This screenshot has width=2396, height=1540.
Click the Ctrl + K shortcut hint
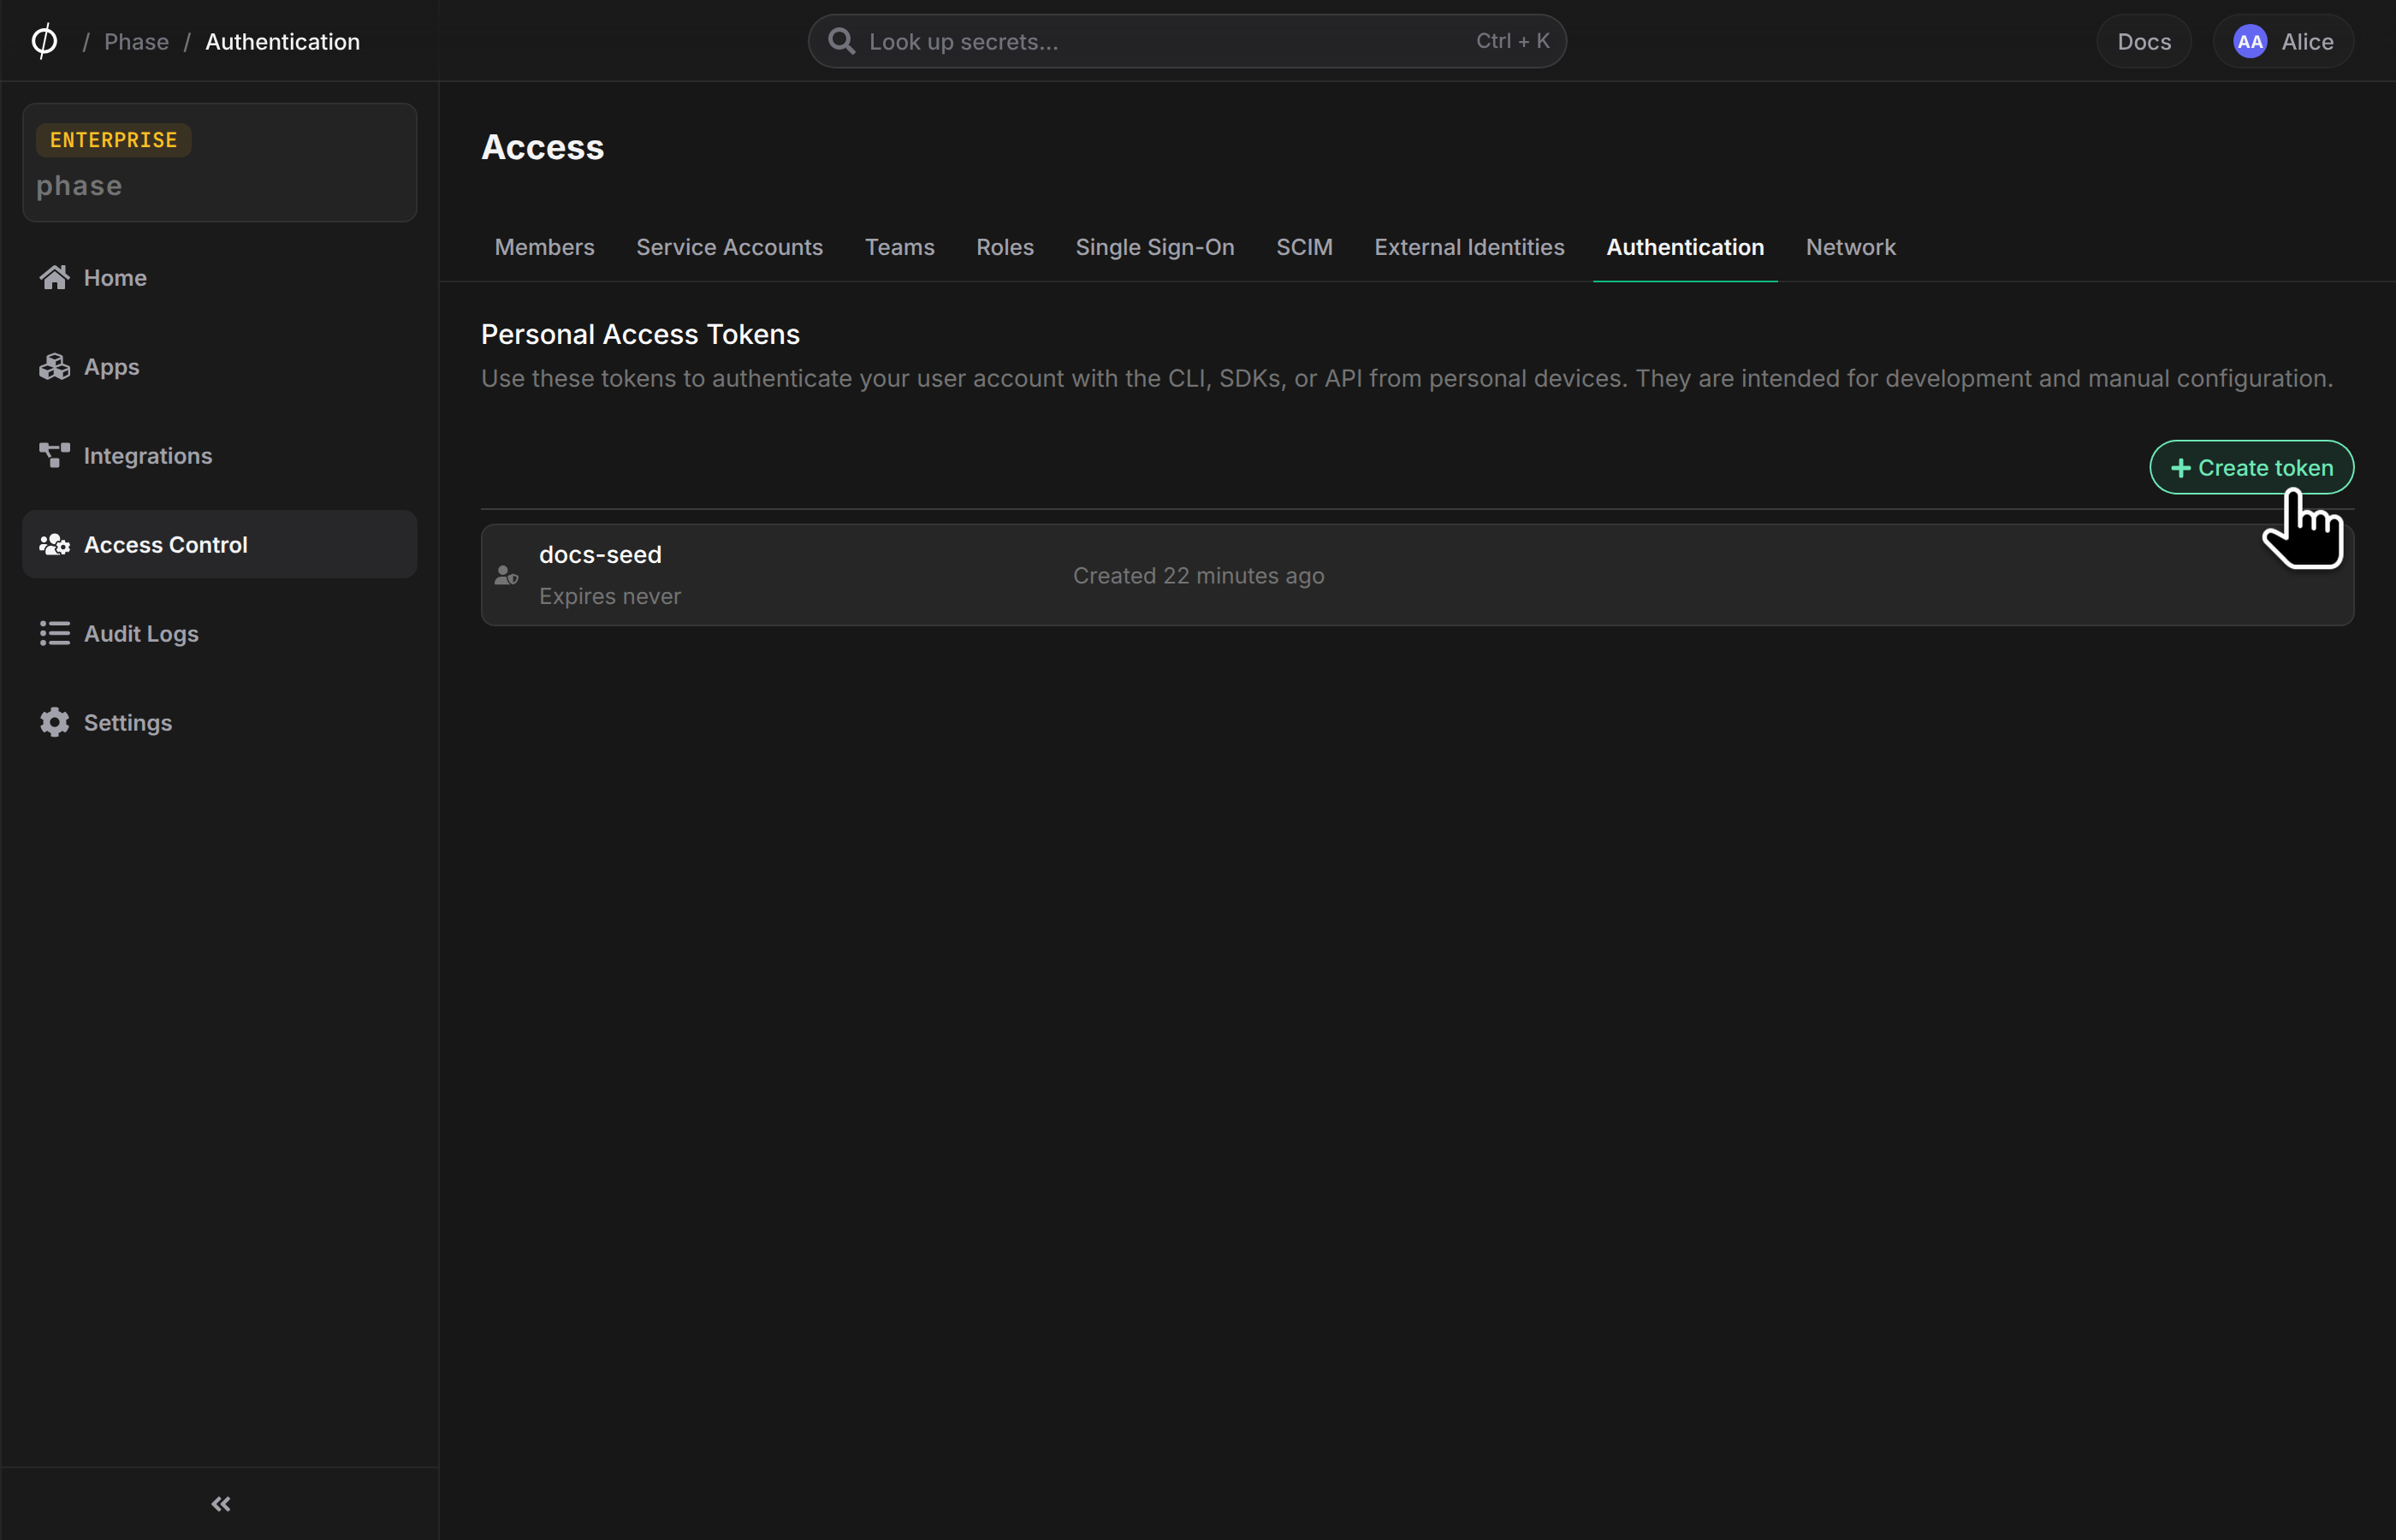pos(1512,41)
